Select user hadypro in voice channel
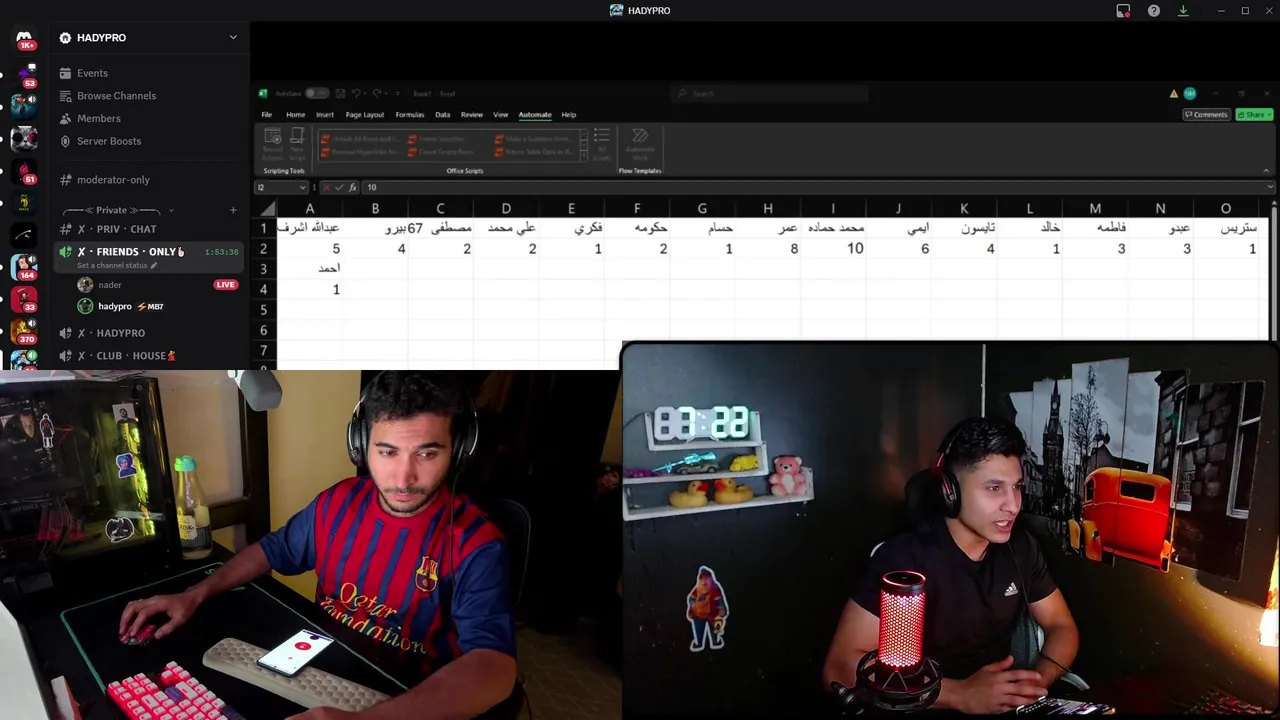1280x720 pixels. [115, 306]
